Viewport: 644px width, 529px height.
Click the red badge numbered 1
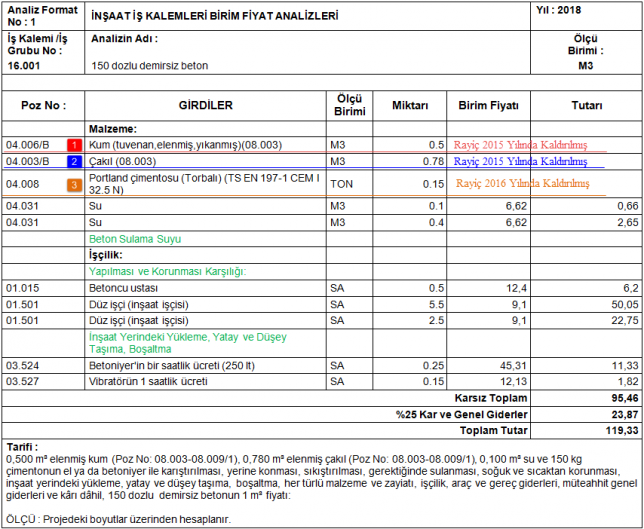[x=73, y=145]
